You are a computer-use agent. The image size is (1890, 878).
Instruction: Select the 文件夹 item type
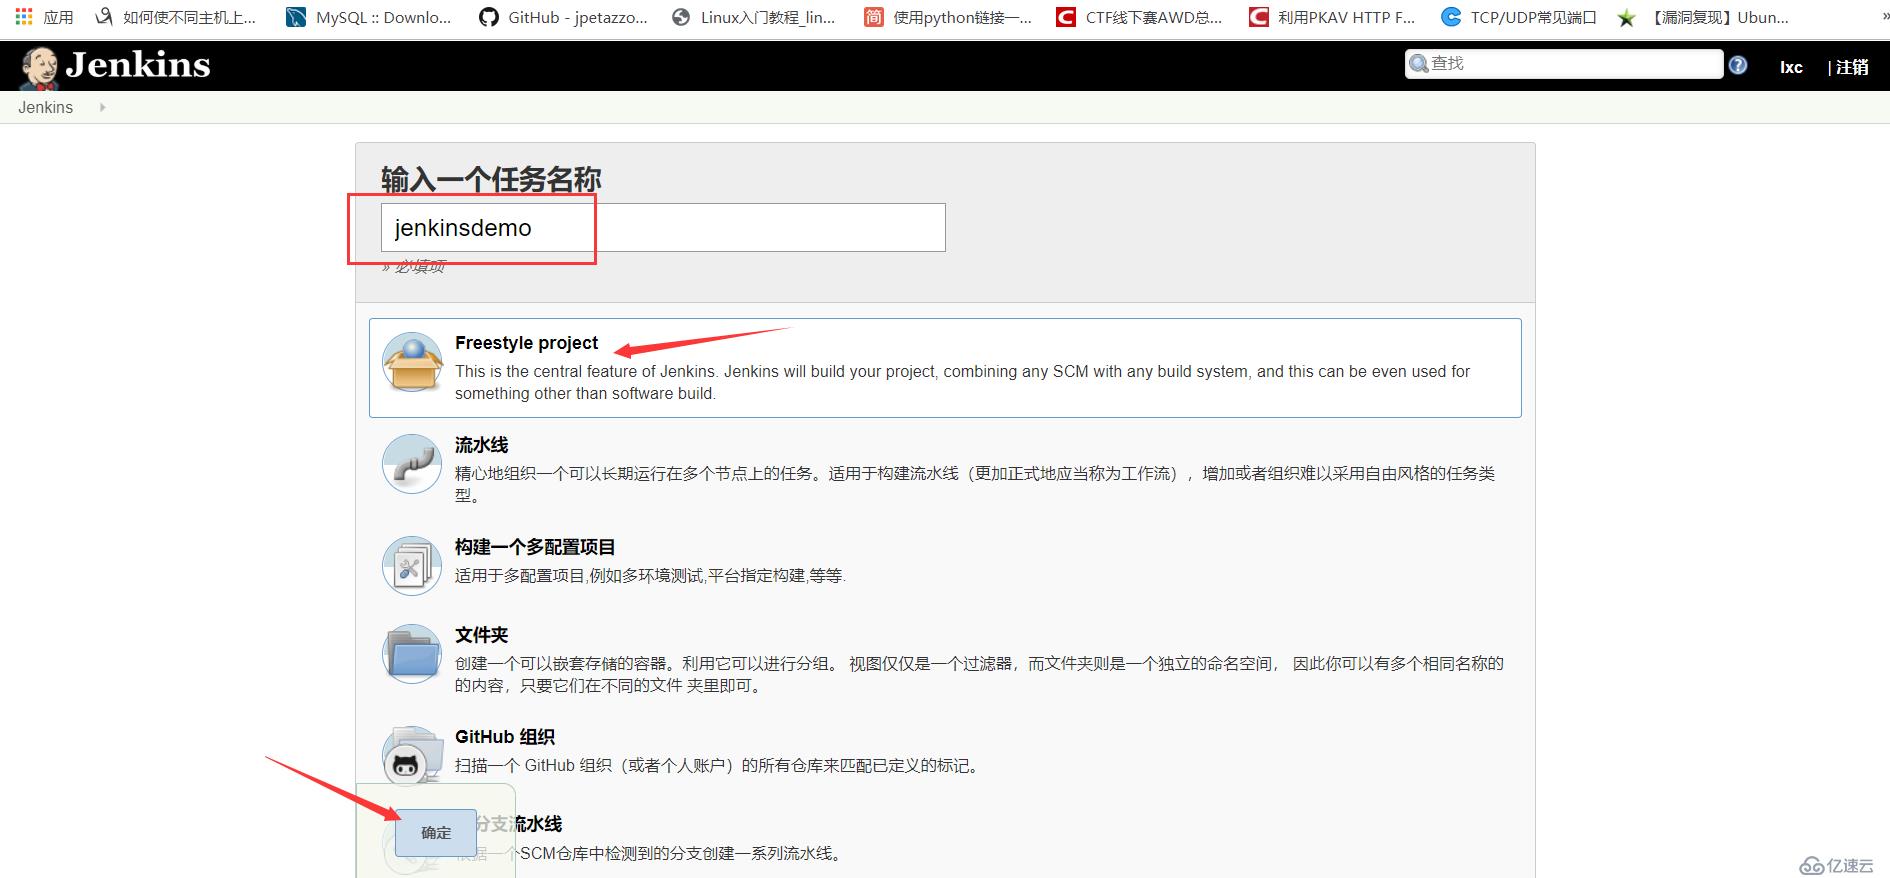coord(945,659)
